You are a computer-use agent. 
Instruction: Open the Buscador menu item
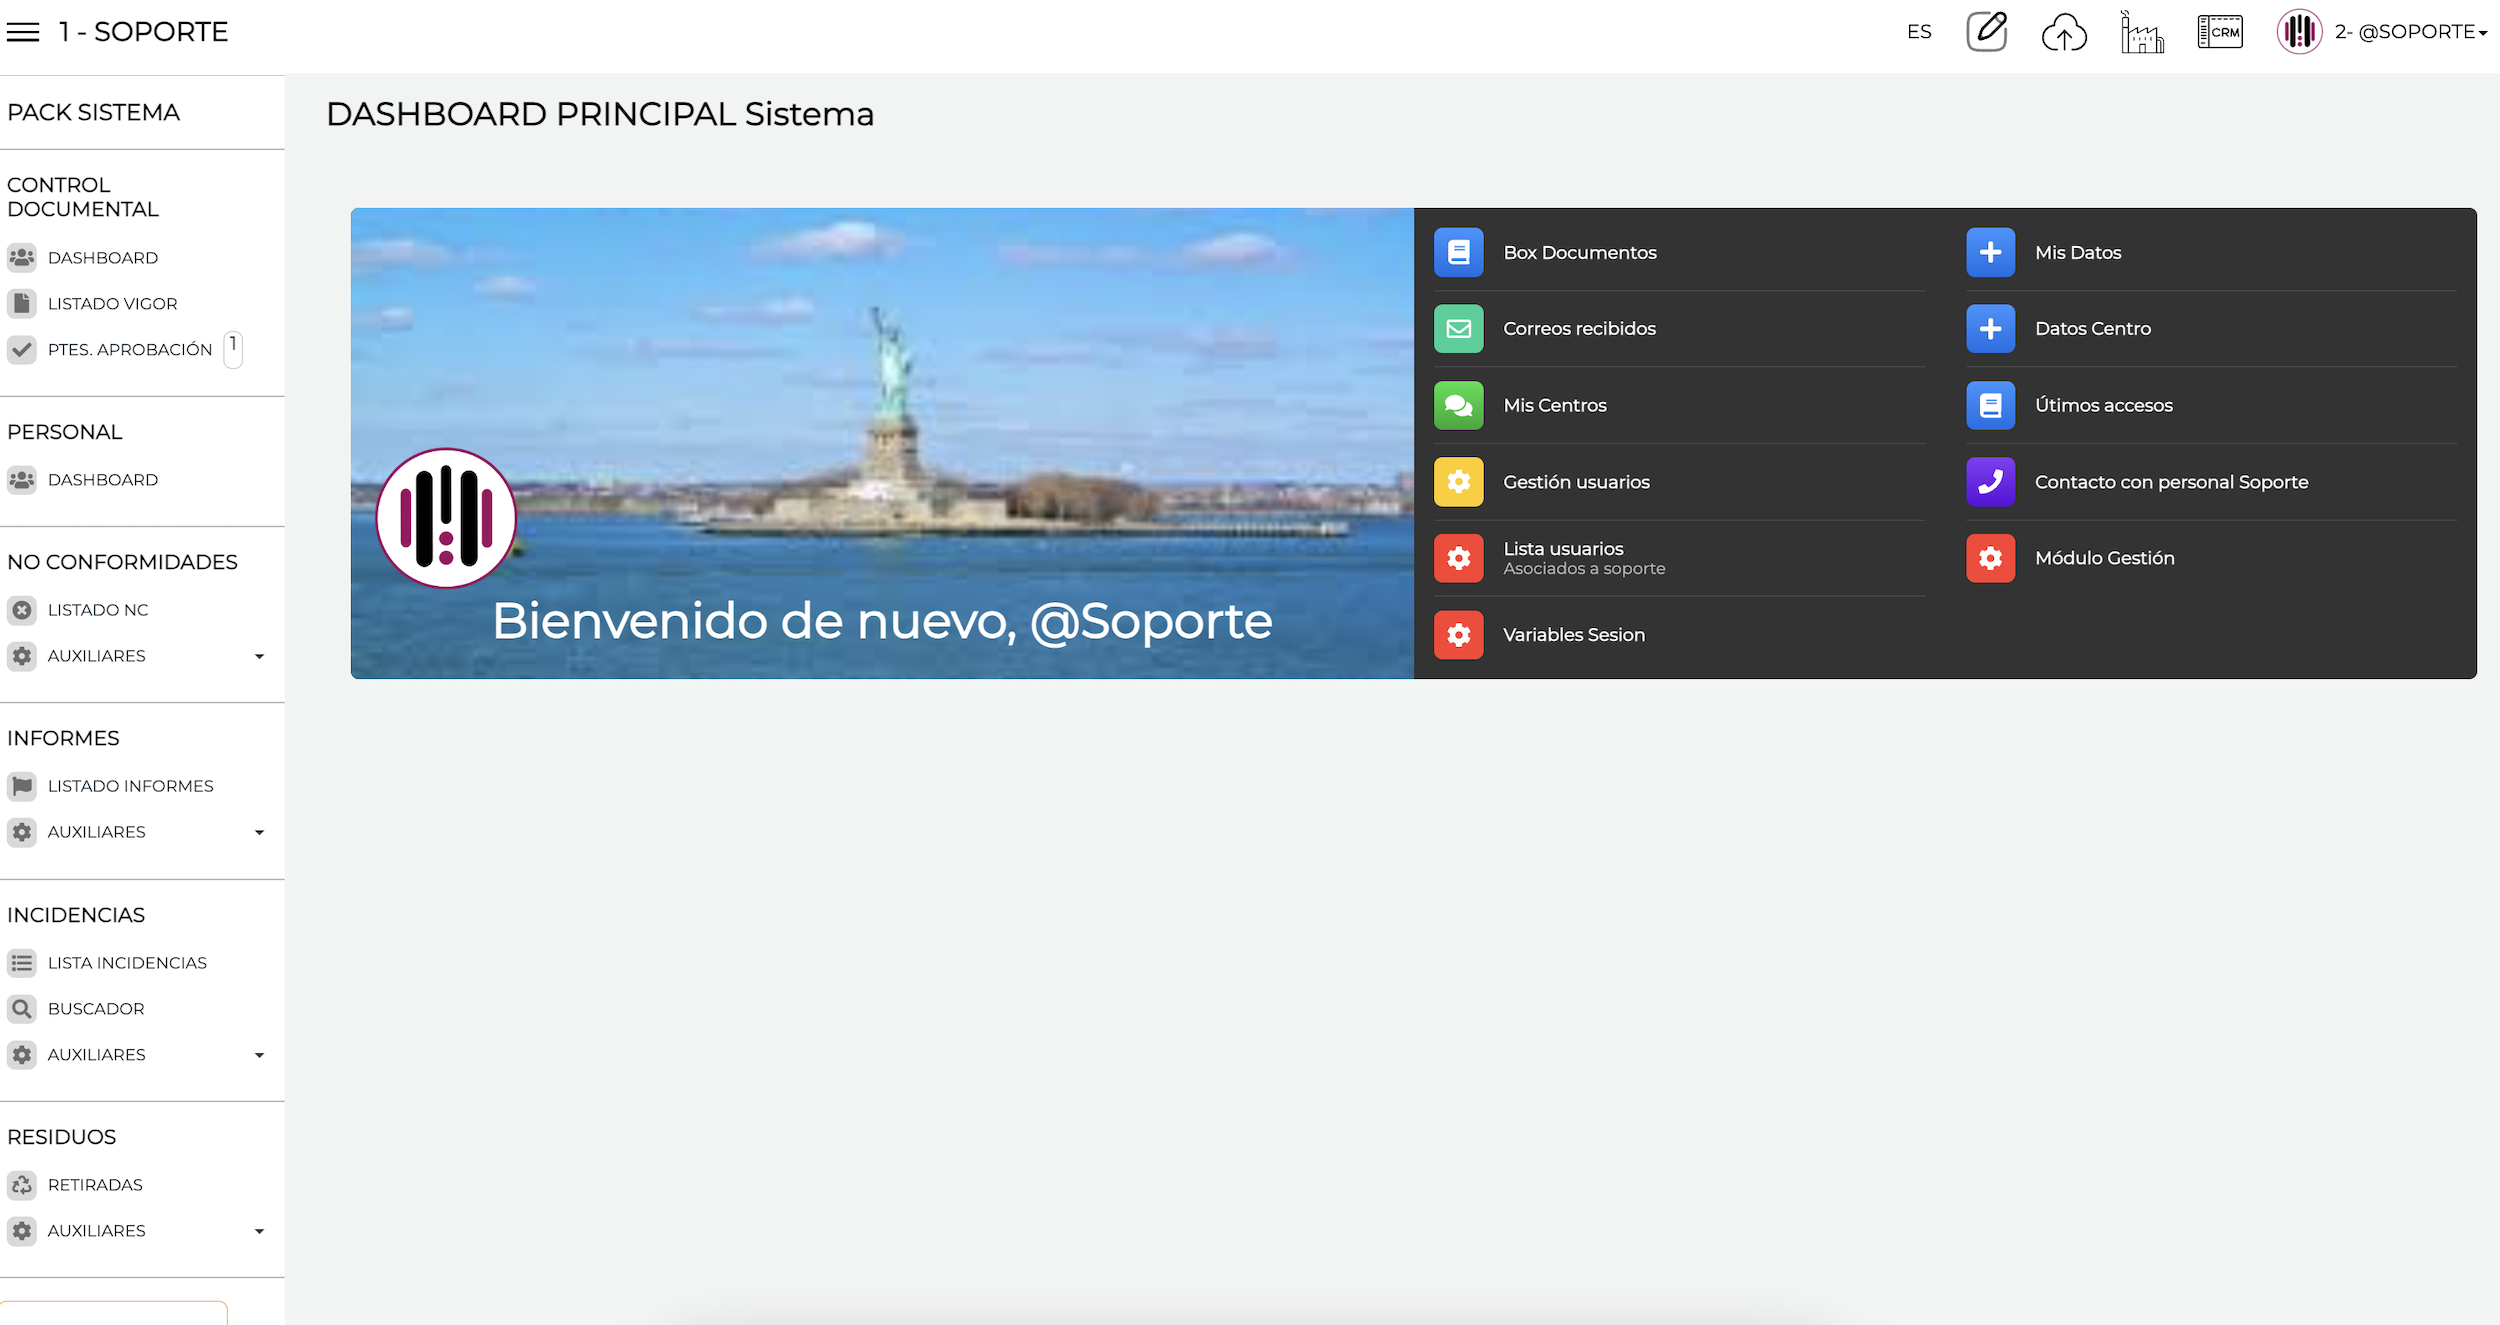tap(96, 1009)
